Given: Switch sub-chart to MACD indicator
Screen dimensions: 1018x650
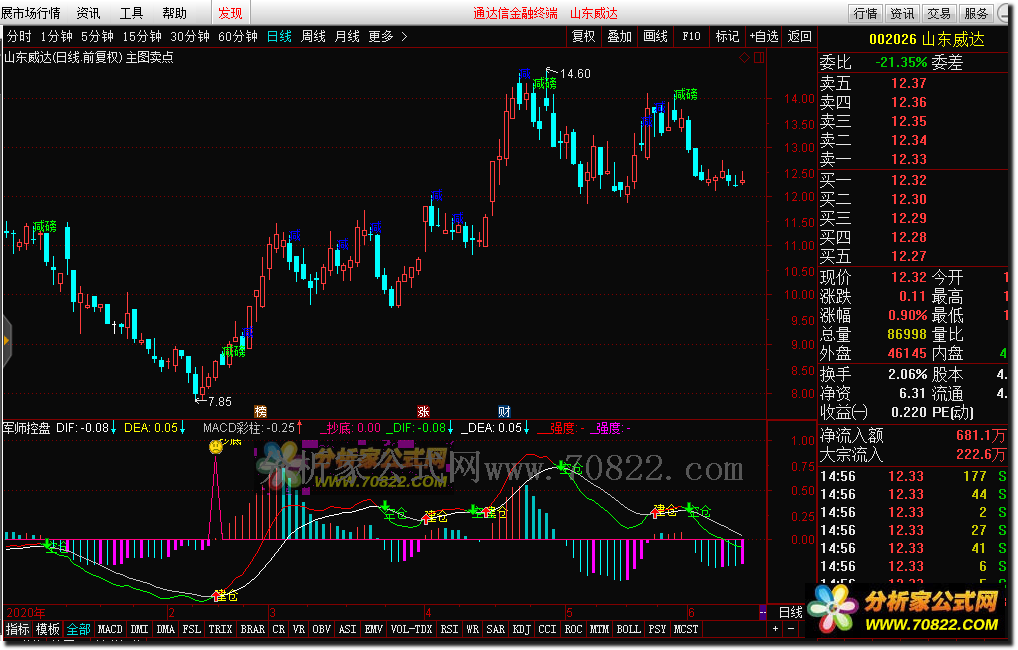Looking at the screenshot, I should click(110, 629).
